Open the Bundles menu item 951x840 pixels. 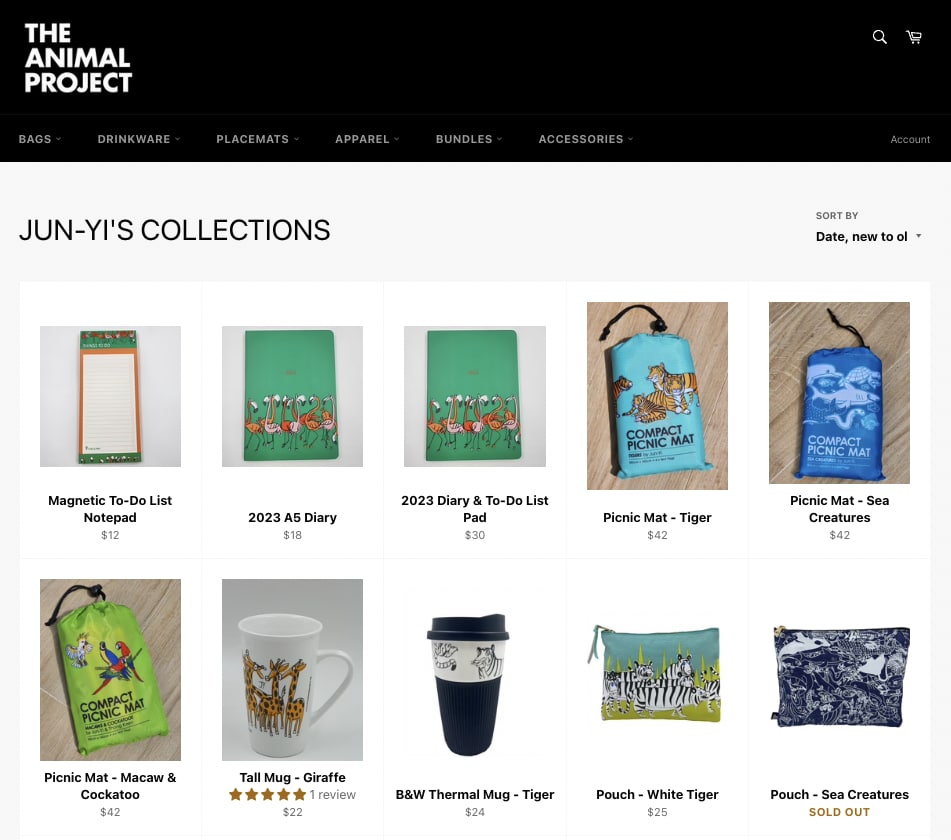(469, 139)
